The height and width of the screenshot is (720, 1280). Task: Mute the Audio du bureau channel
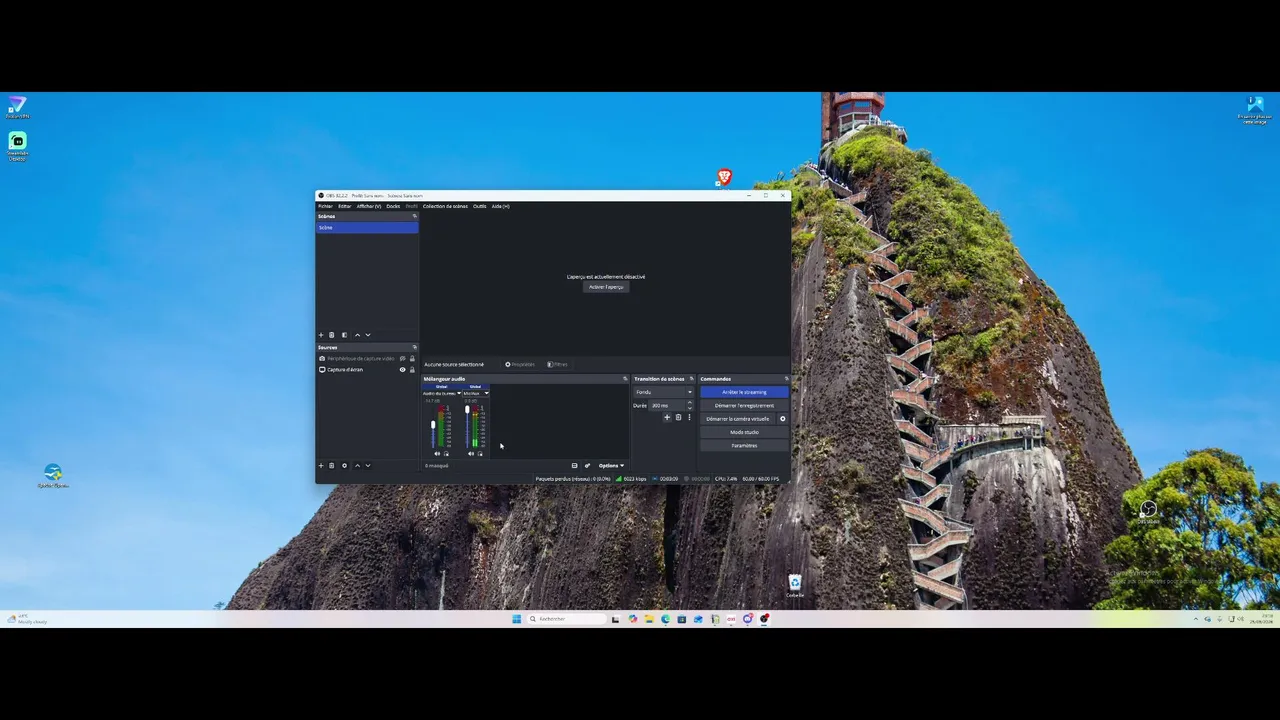pos(437,454)
